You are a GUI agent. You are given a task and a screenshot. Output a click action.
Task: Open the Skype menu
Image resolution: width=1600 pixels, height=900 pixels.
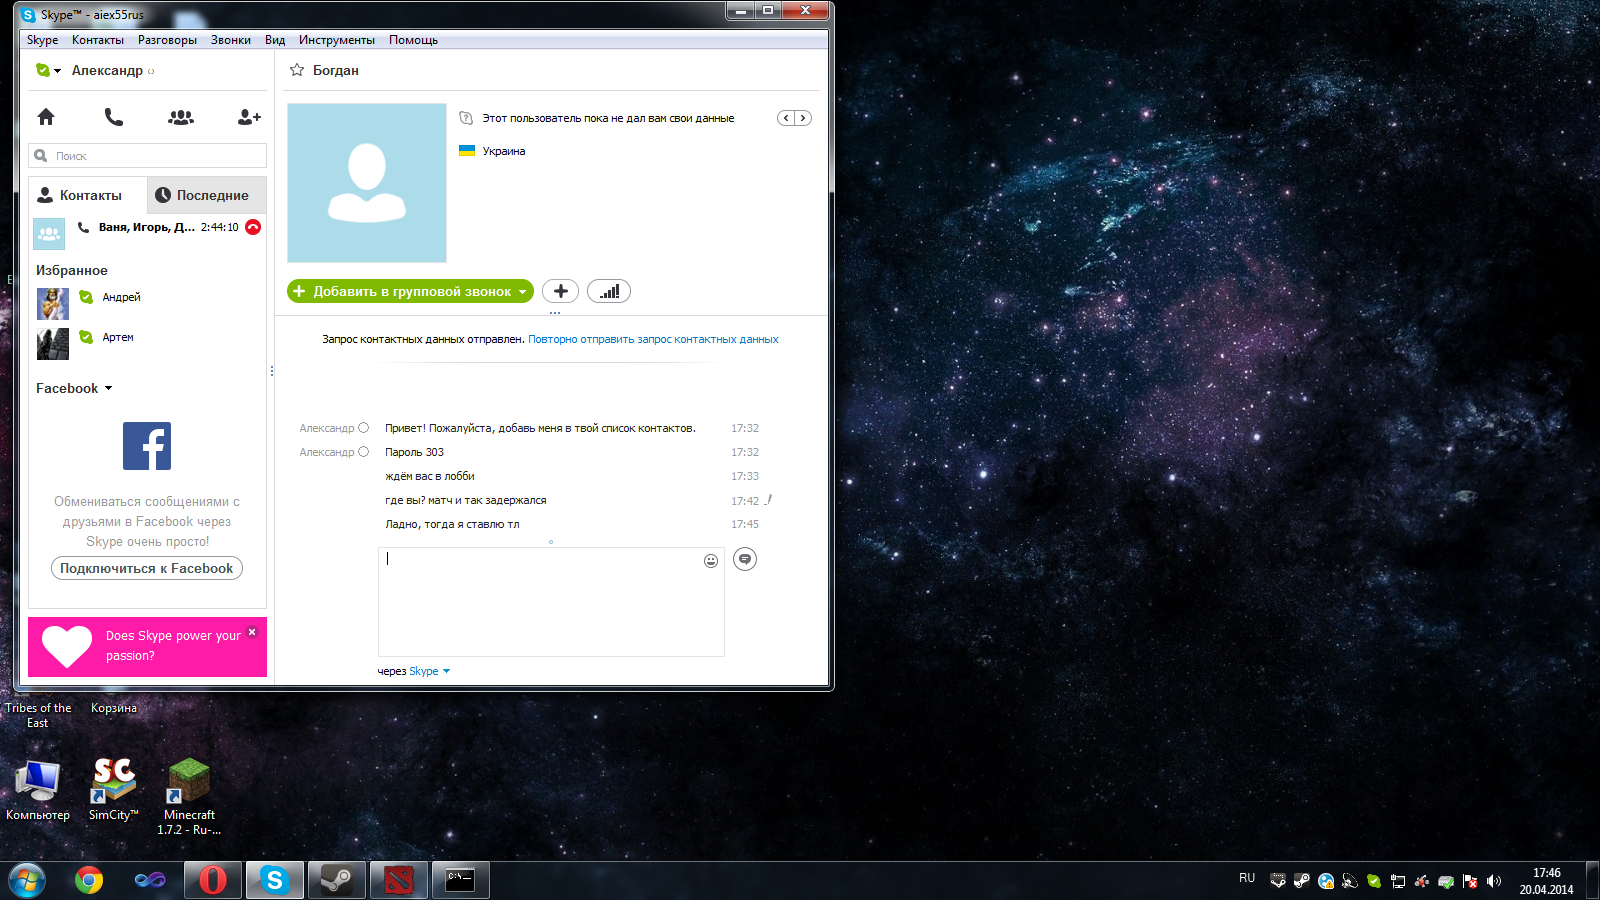tap(42, 40)
